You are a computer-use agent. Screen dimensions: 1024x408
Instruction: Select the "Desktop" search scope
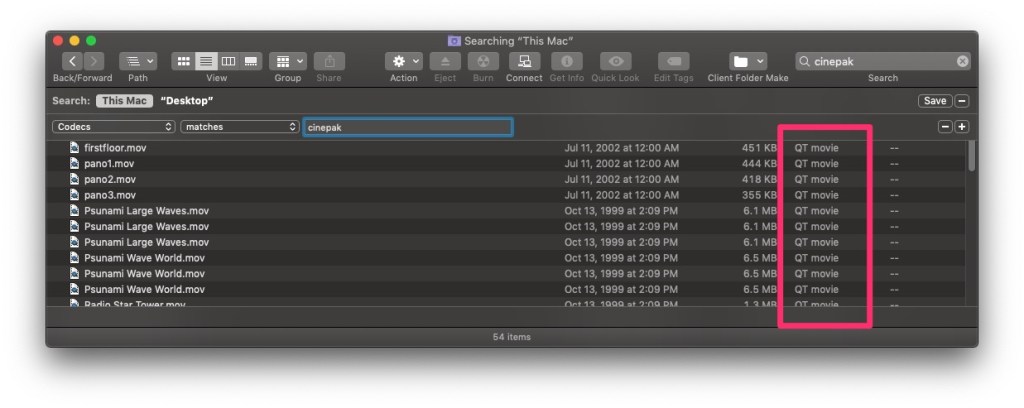click(x=187, y=101)
